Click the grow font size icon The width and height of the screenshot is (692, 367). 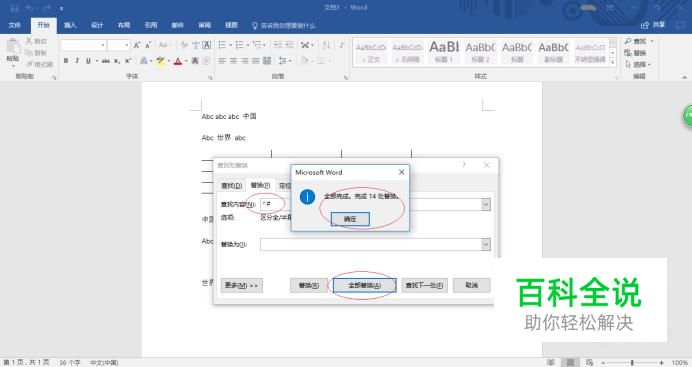click(x=137, y=45)
